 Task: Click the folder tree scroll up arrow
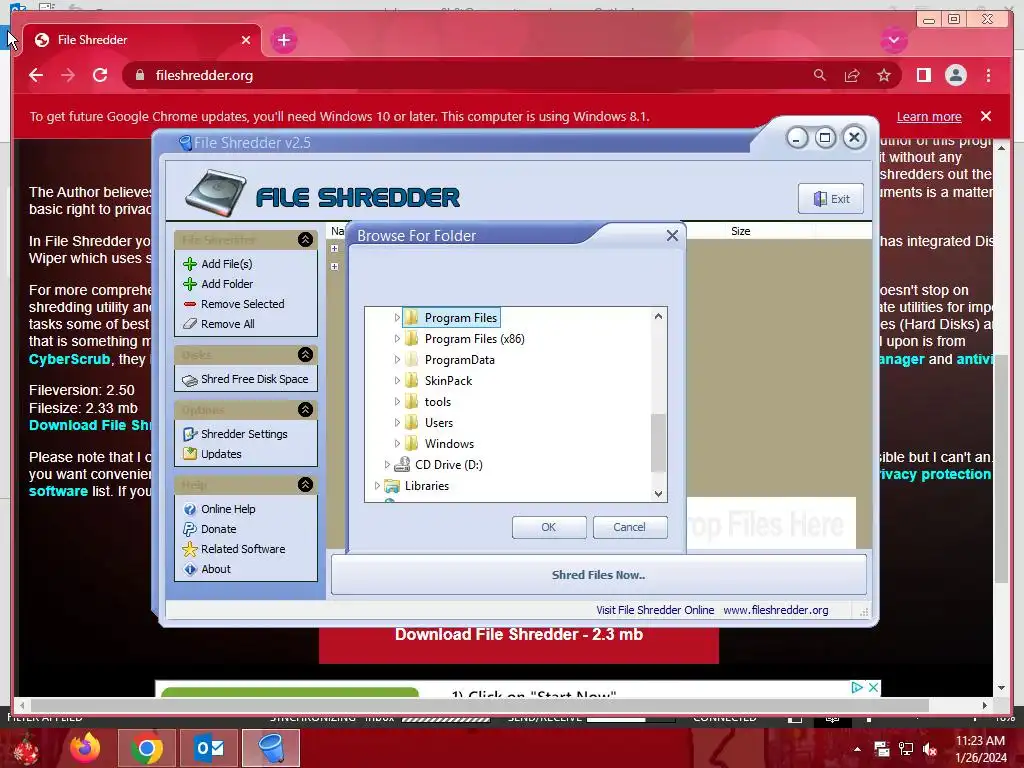coord(658,316)
